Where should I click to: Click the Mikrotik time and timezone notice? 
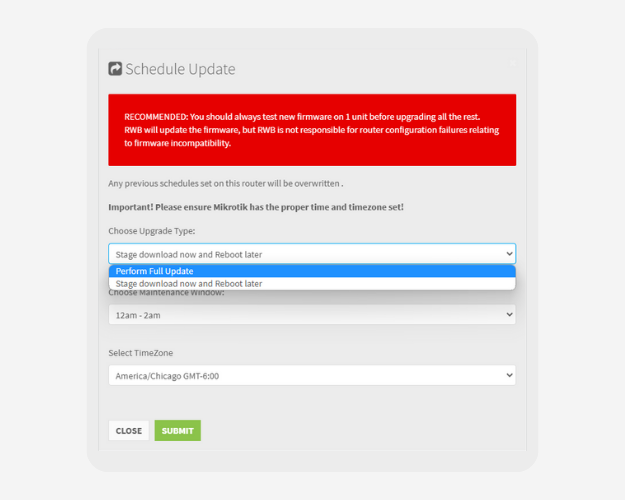(x=256, y=207)
